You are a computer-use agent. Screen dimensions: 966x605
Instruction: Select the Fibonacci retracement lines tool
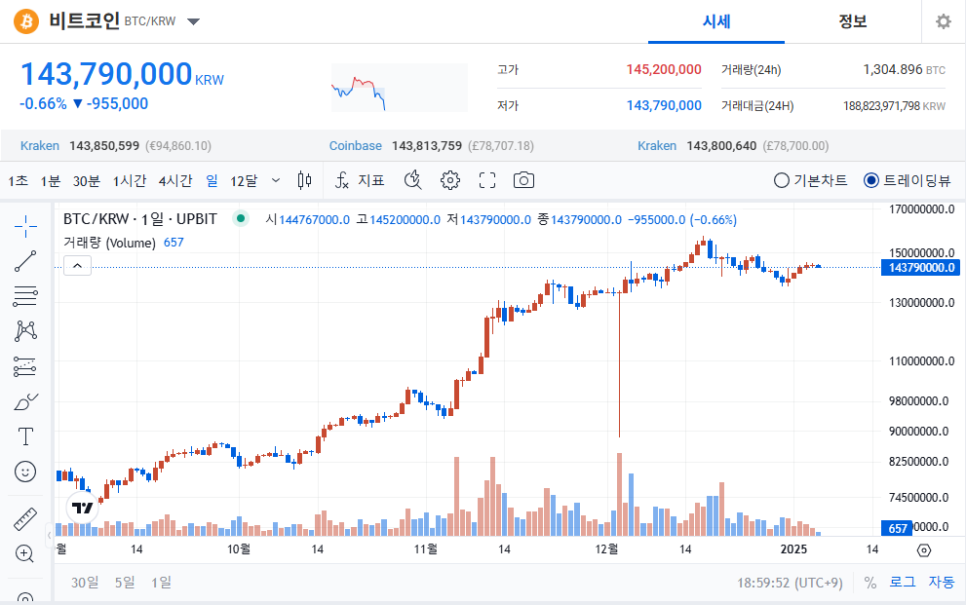click(x=25, y=296)
